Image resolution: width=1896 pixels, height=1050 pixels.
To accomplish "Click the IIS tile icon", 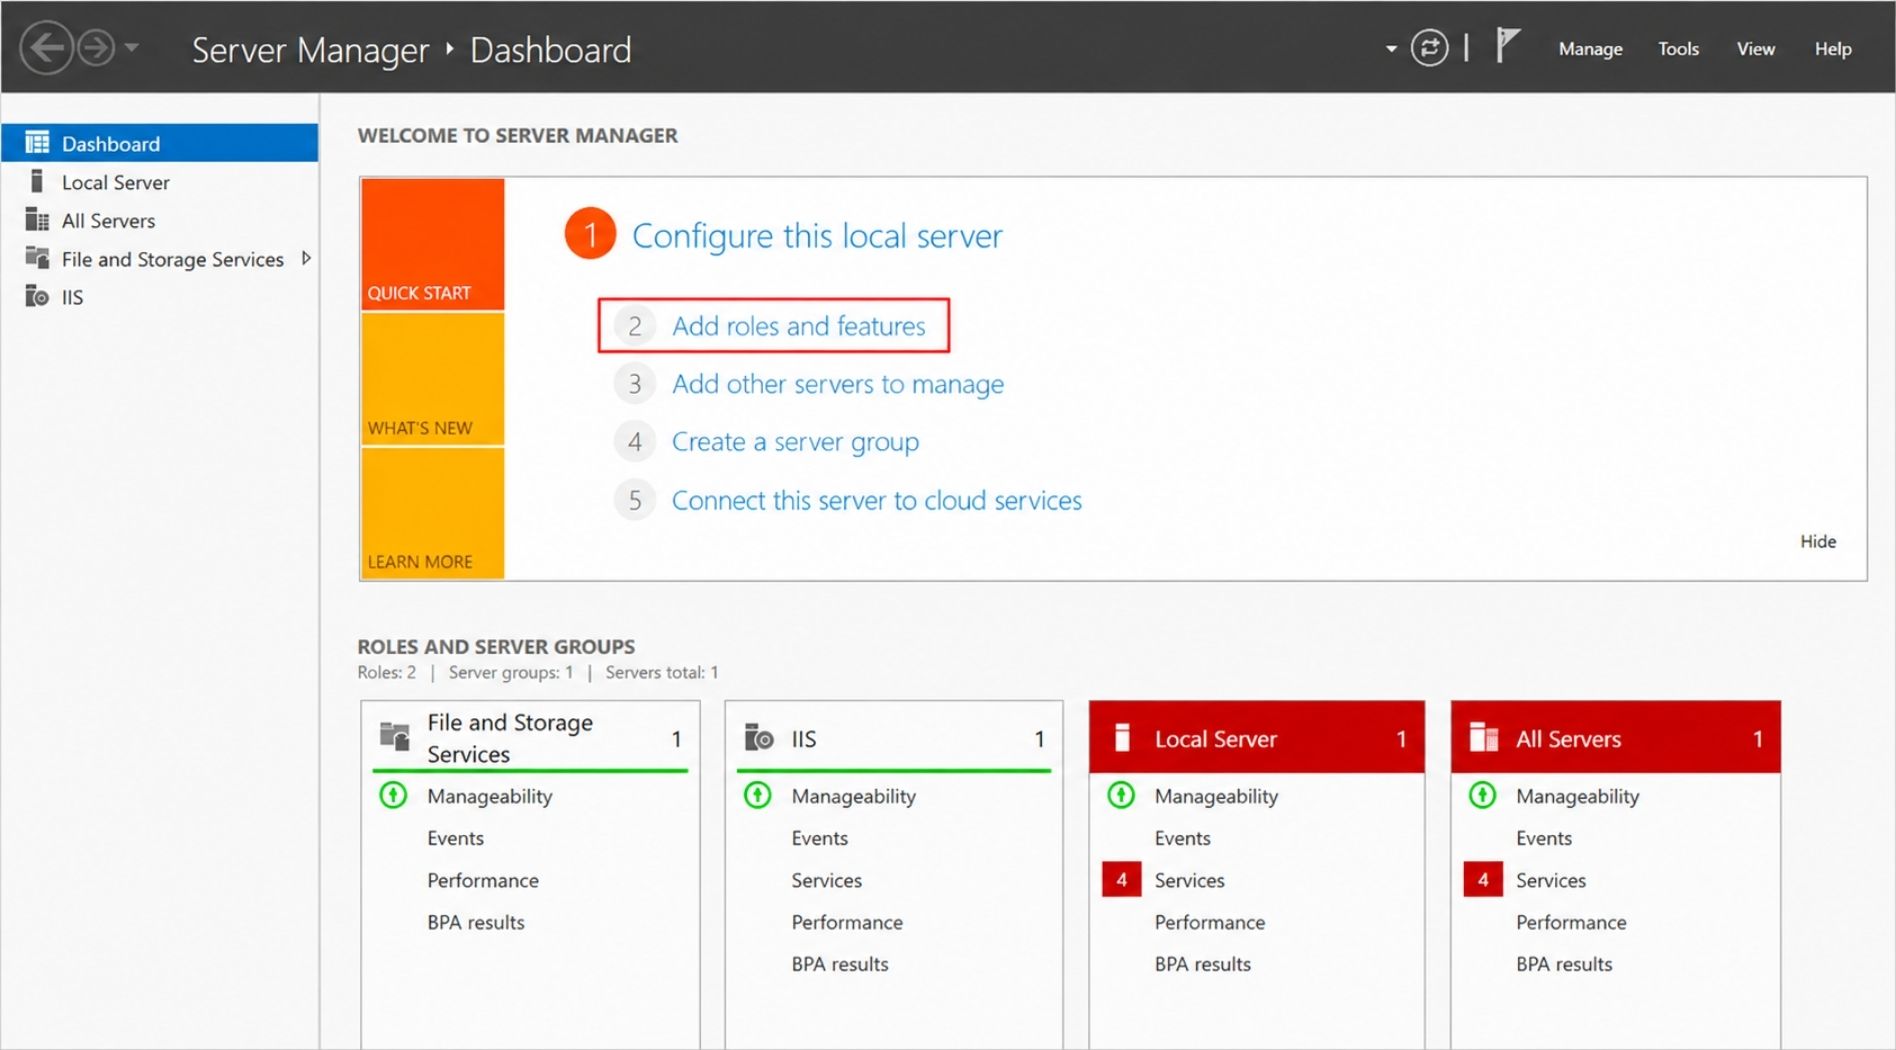I will (x=759, y=737).
